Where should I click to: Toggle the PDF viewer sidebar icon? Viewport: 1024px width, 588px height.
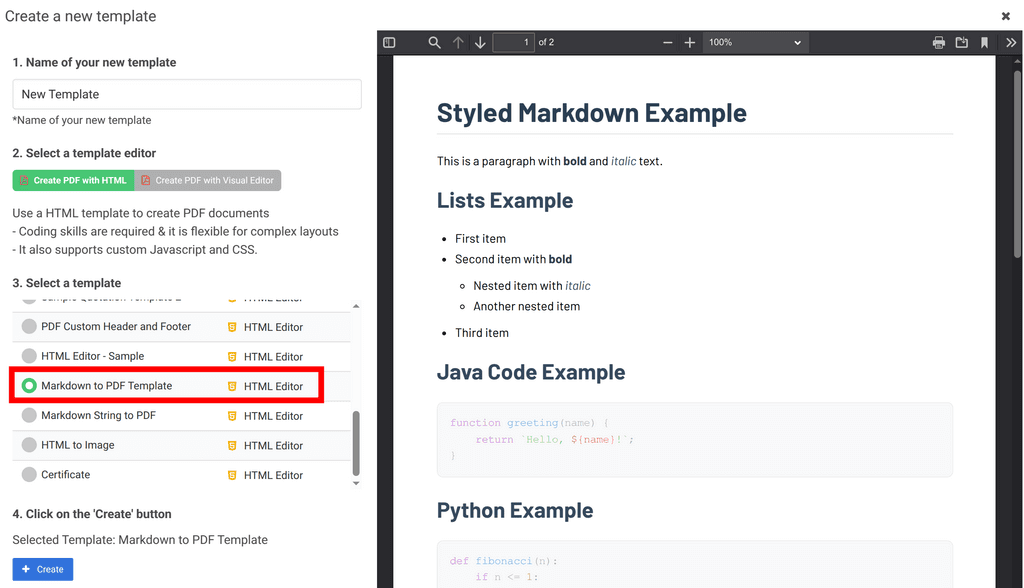click(x=389, y=42)
